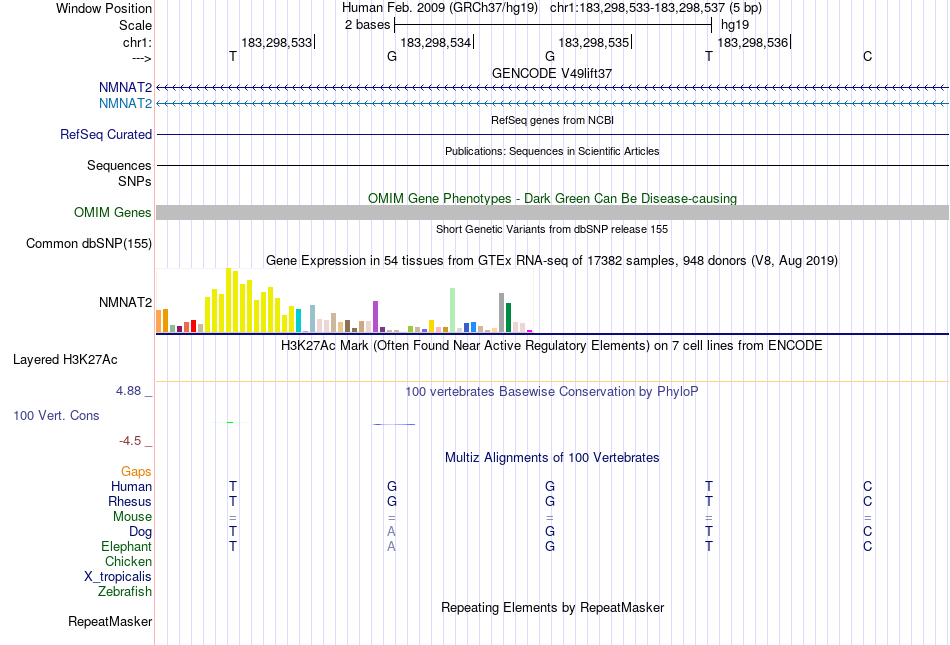
Task: Click the Window Position label
Action: pyautogui.click(x=104, y=8)
